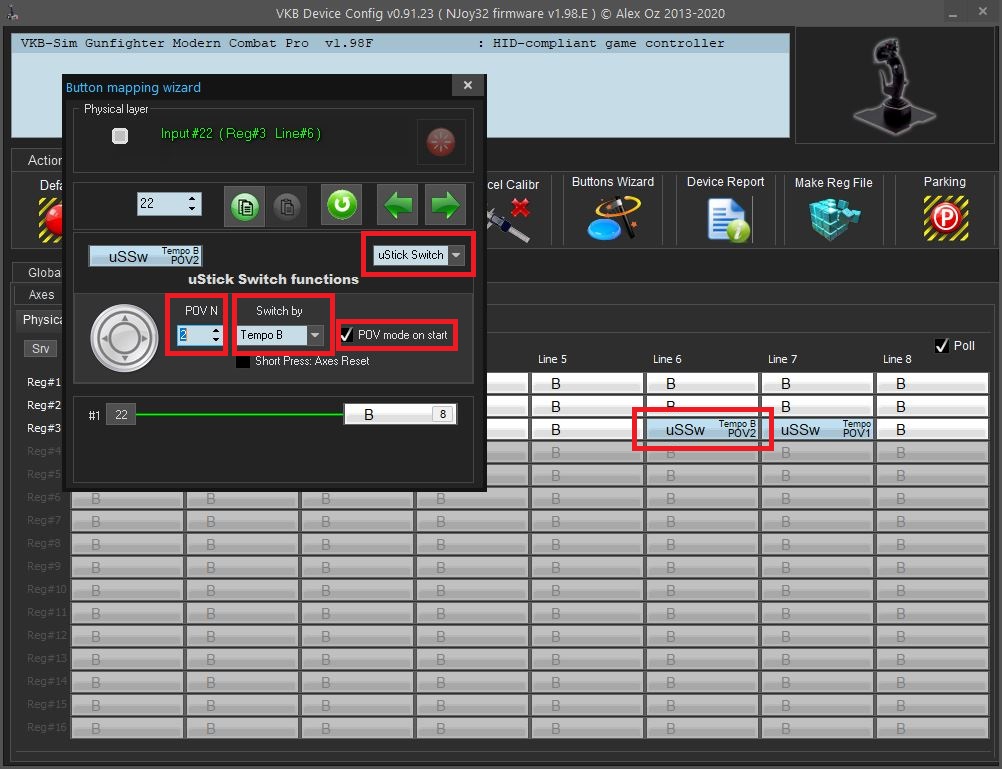Click Reg#1 Line 6 B cell
The height and width of the screenshot is (769, 1002).
point(702,384)
